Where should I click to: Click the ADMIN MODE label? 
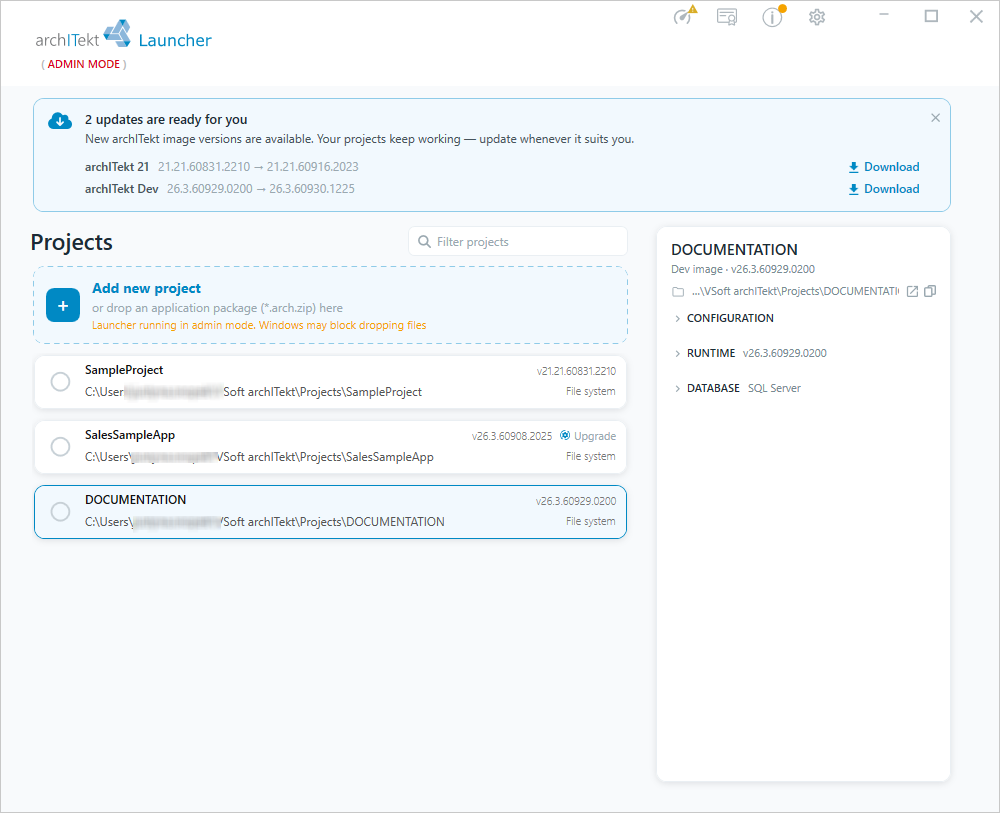tap(84, 64)
